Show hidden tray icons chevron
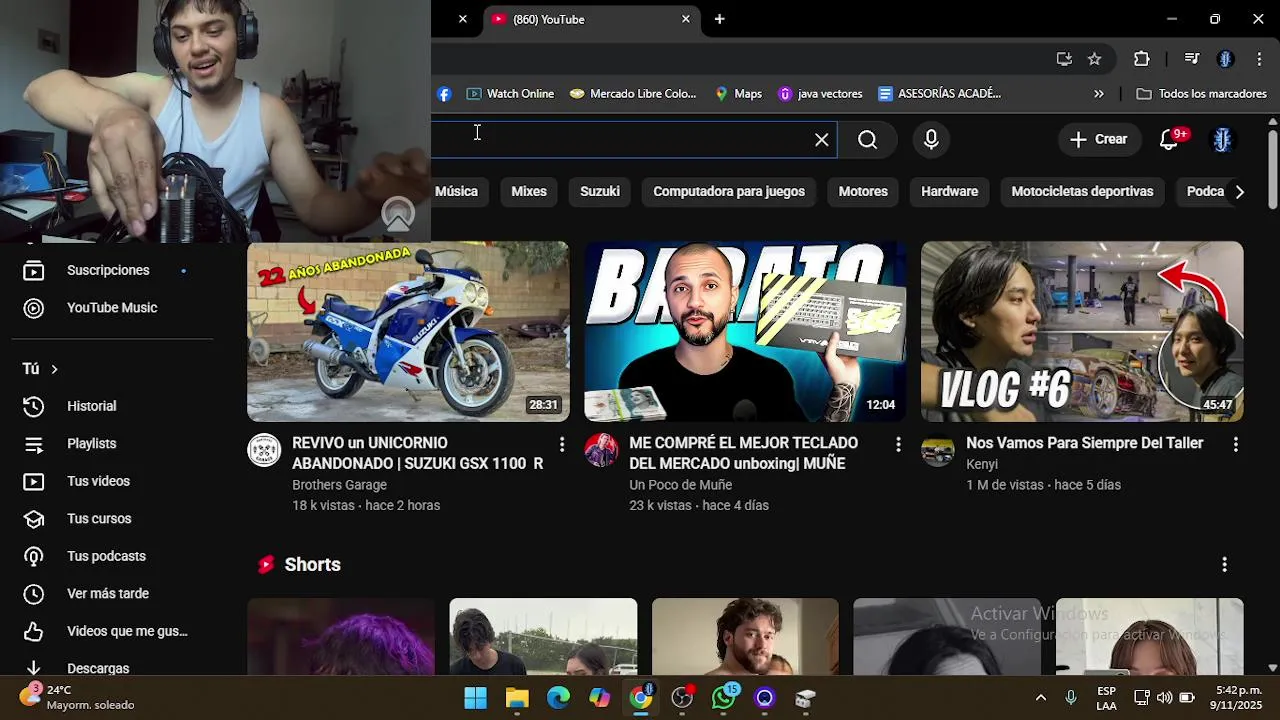Viewport: 1280px width, 720px height. pyautogui.click(x=1041, y=698)
